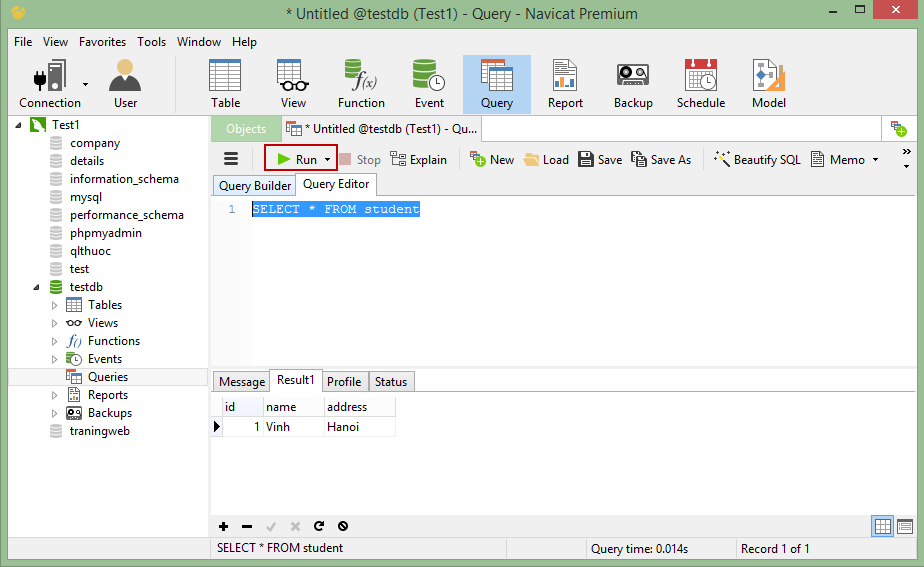The height and width of the screenshot is (567, 924).
Task: Open the Backup toolbar icon
Action: [633, 84]
